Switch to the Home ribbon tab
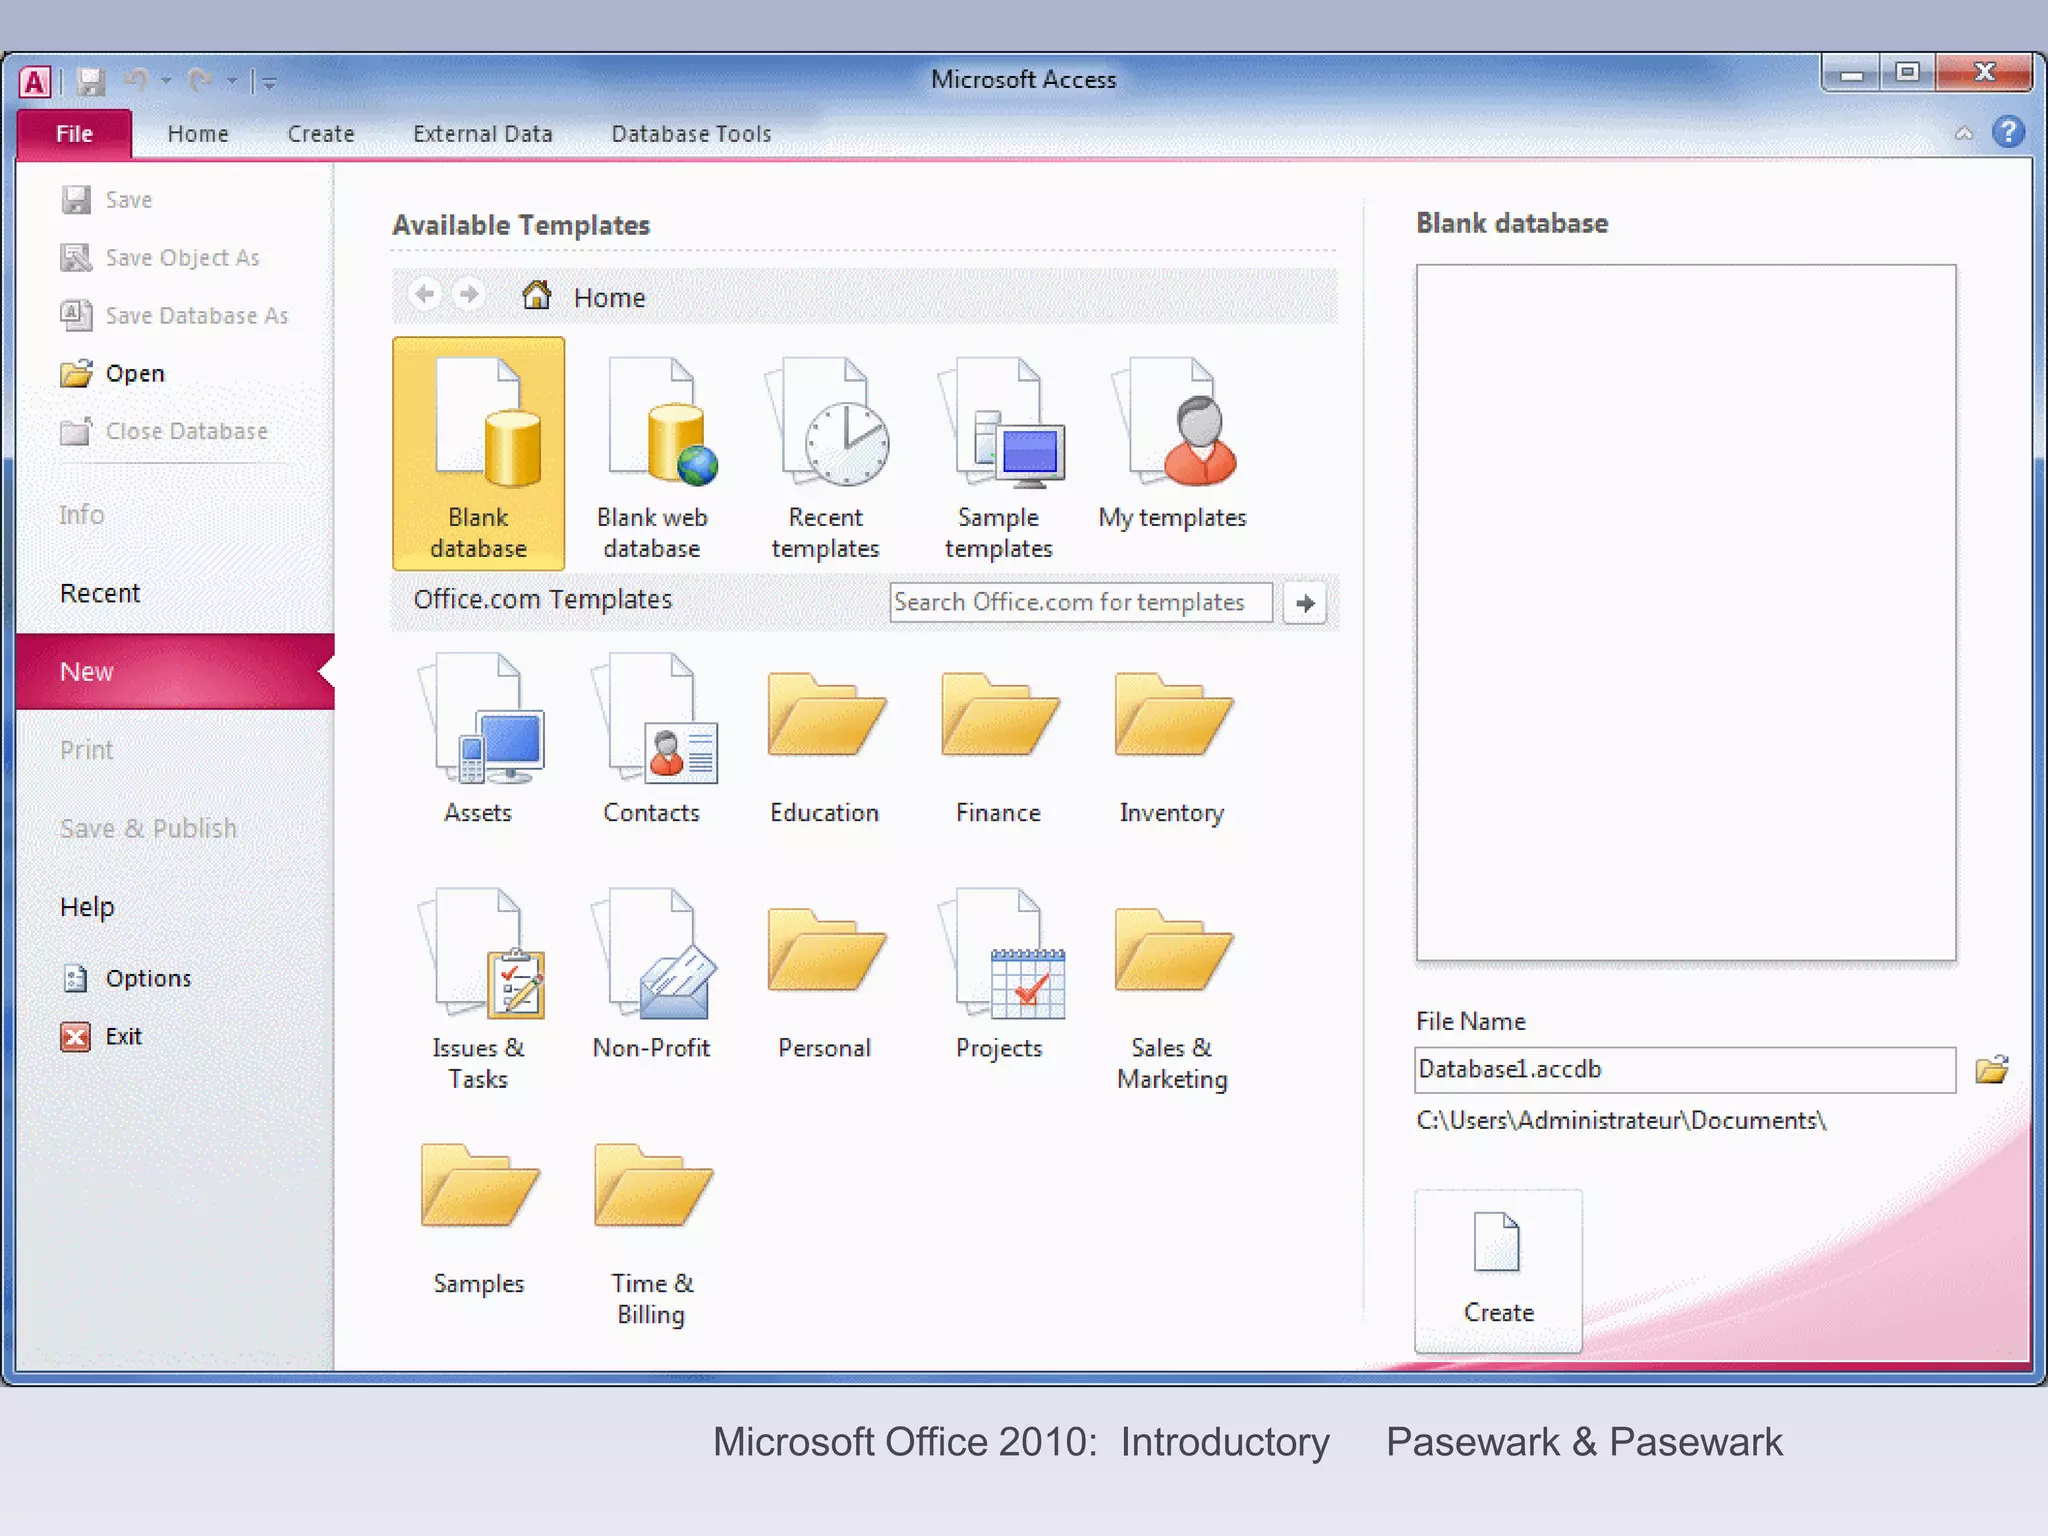 click(x=198, y=134)
